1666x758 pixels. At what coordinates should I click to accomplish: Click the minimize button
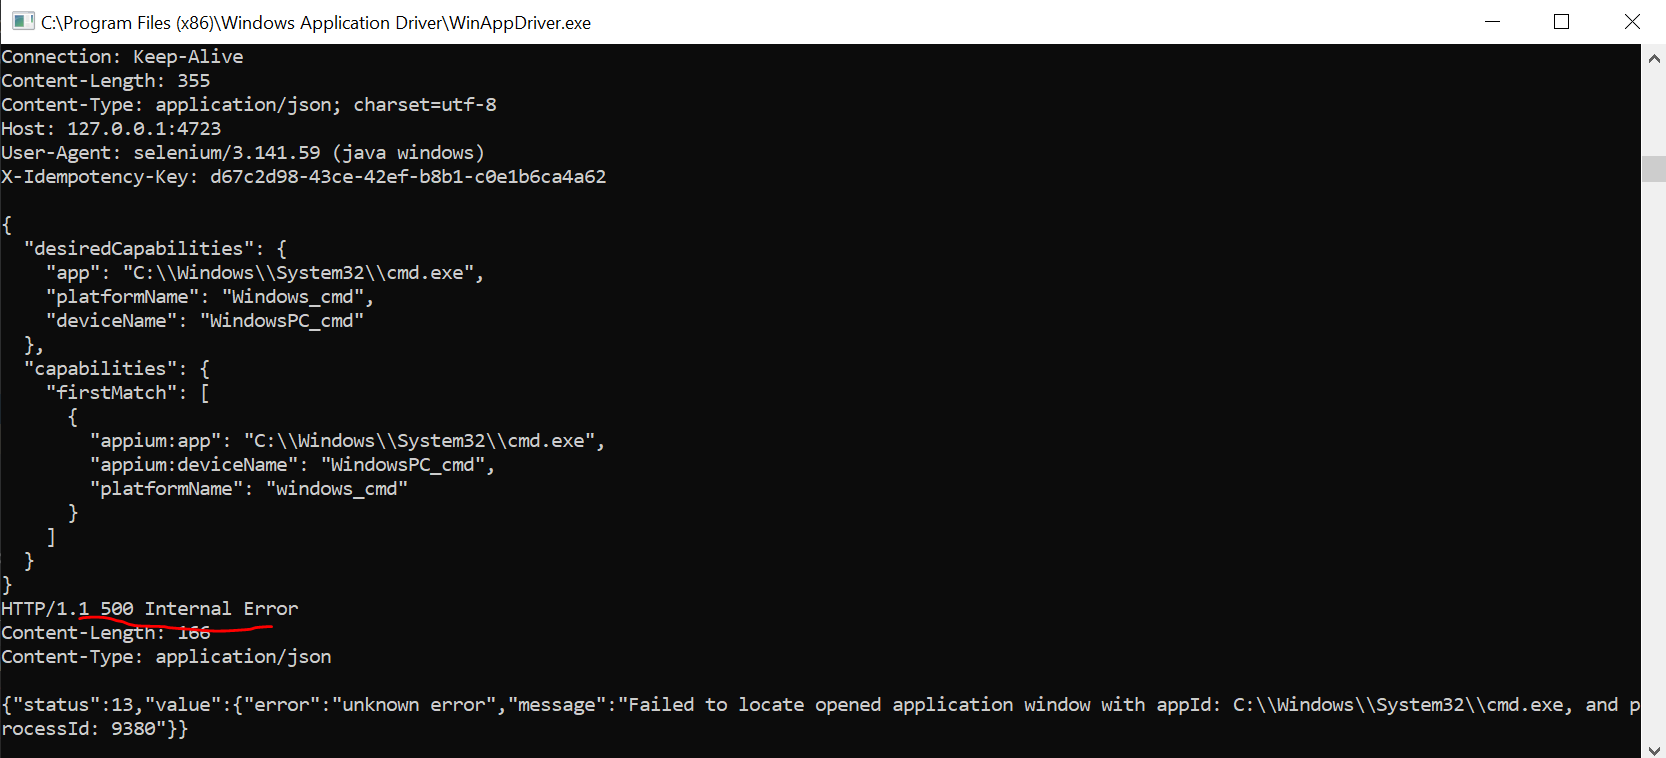(x=1492, y=21)
